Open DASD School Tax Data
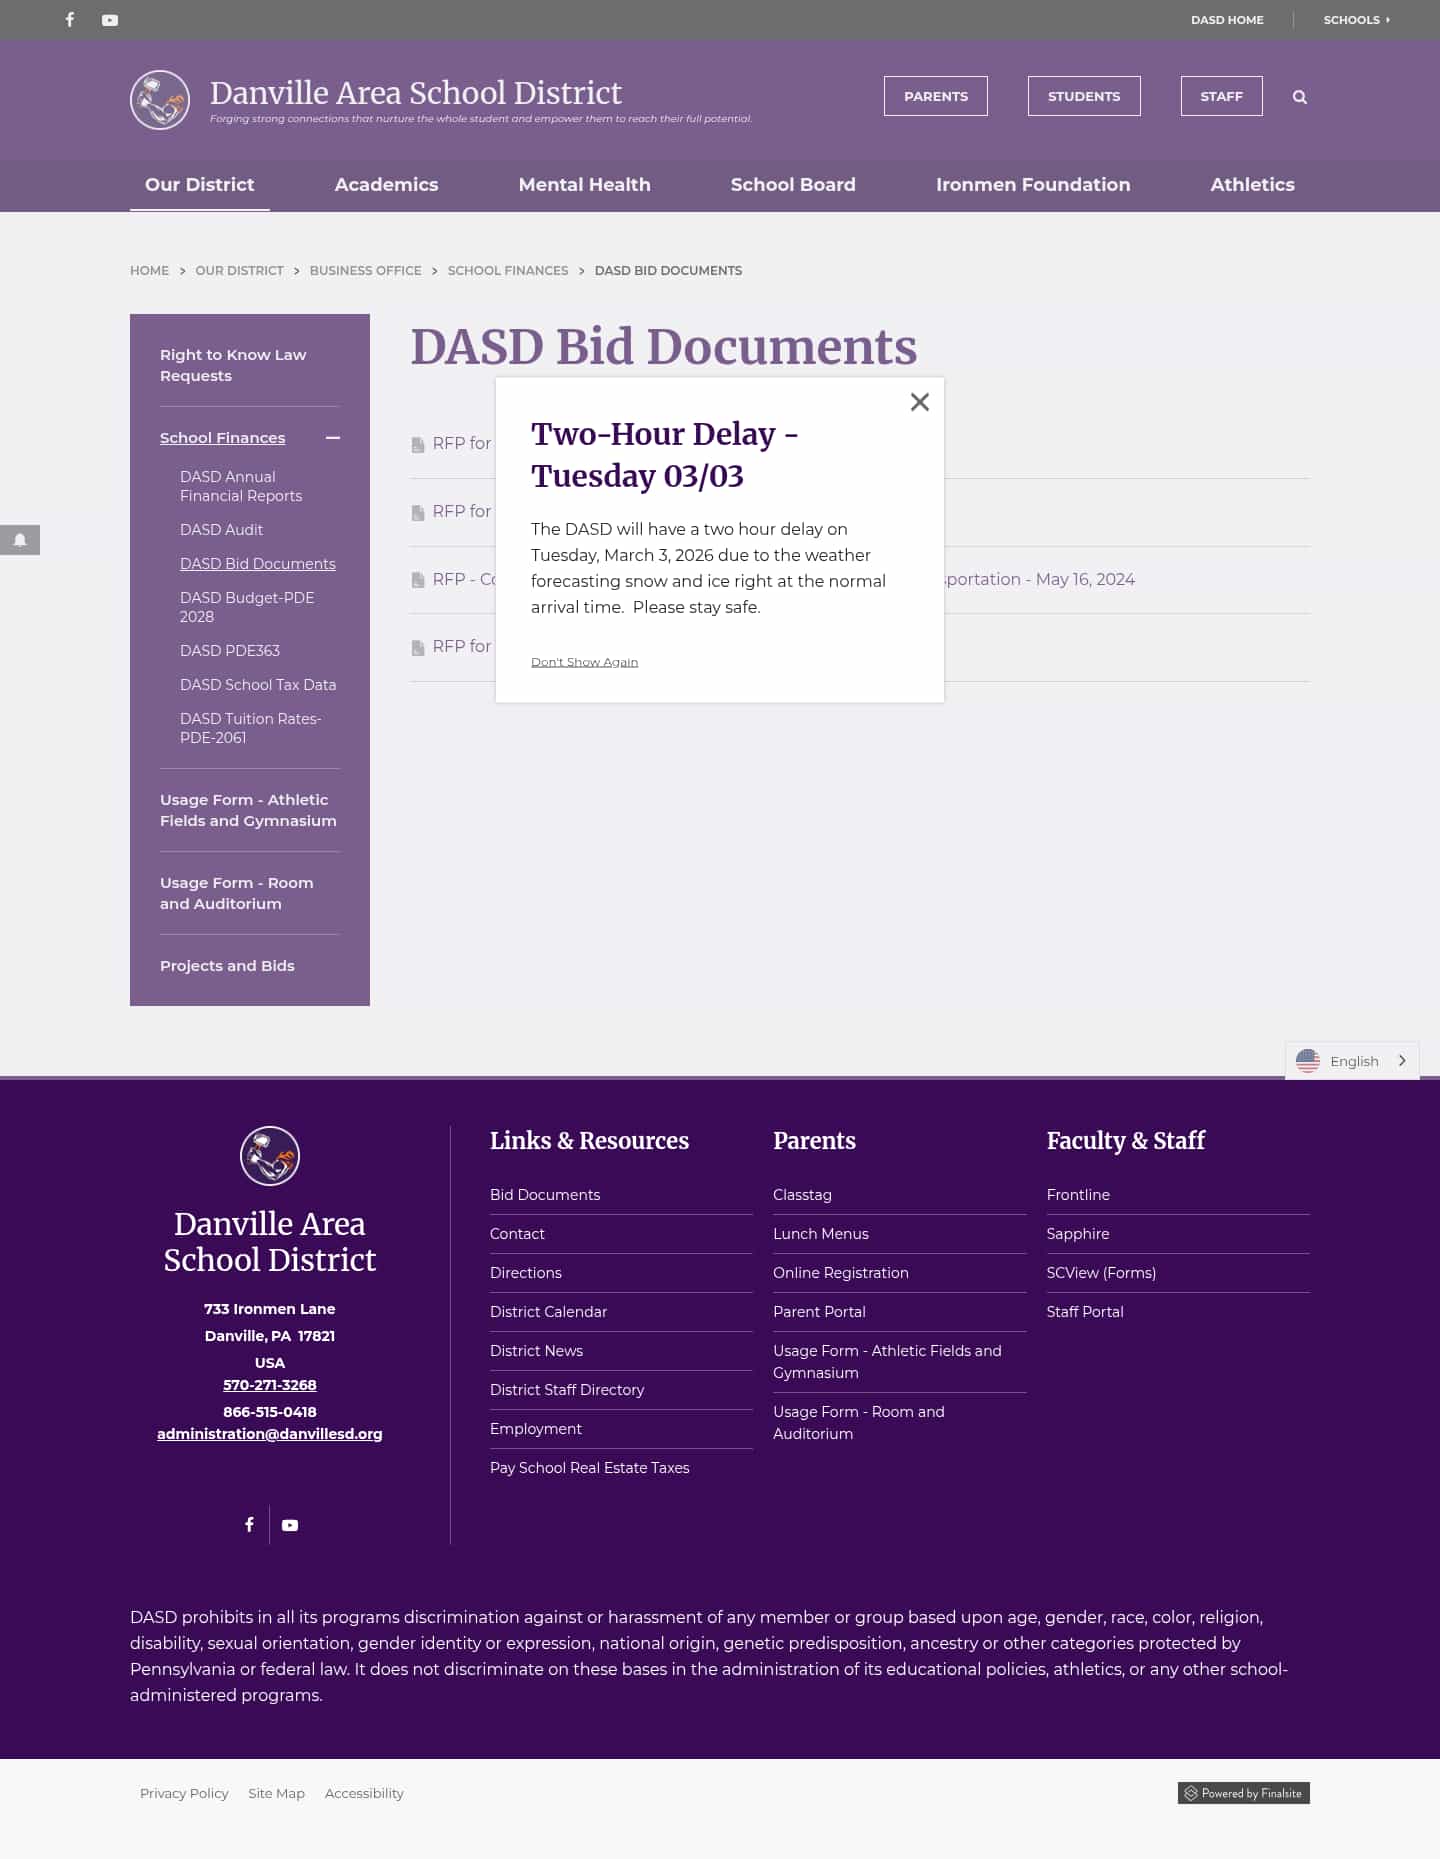Image resolution: width=1440 pixels, height=1859 pixels. 258,685
